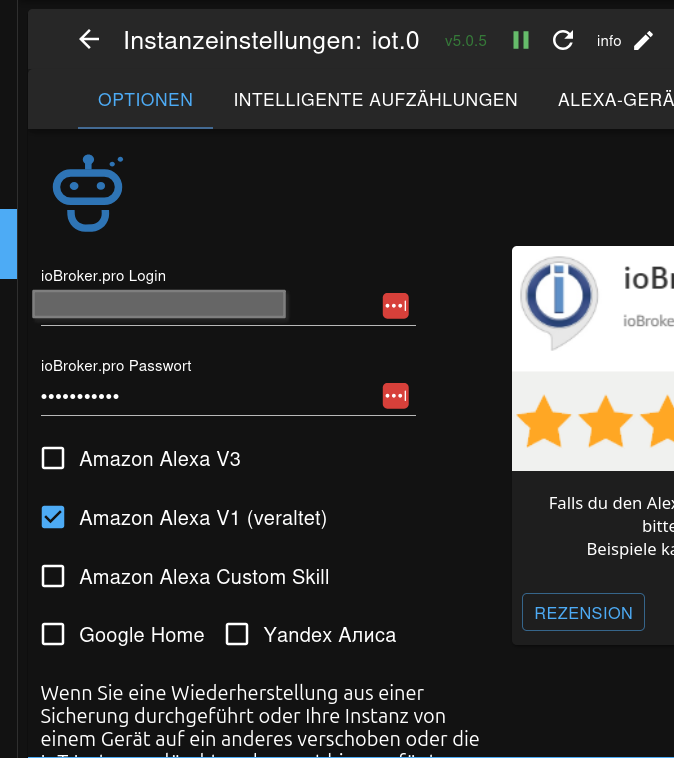The image size is (674, 758).
Task: Restart the instance with reload icon
Action: pos(563,40)
